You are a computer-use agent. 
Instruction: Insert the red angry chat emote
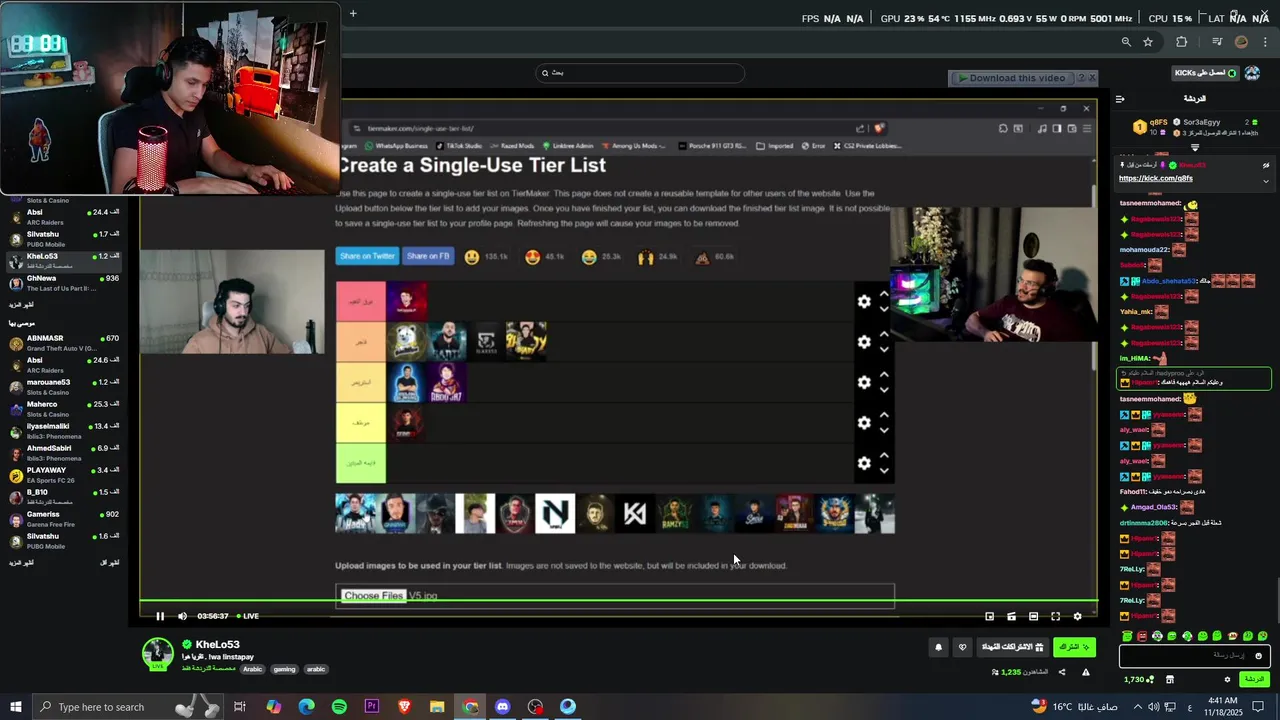pyautogui.click(x=1142, y=636)
